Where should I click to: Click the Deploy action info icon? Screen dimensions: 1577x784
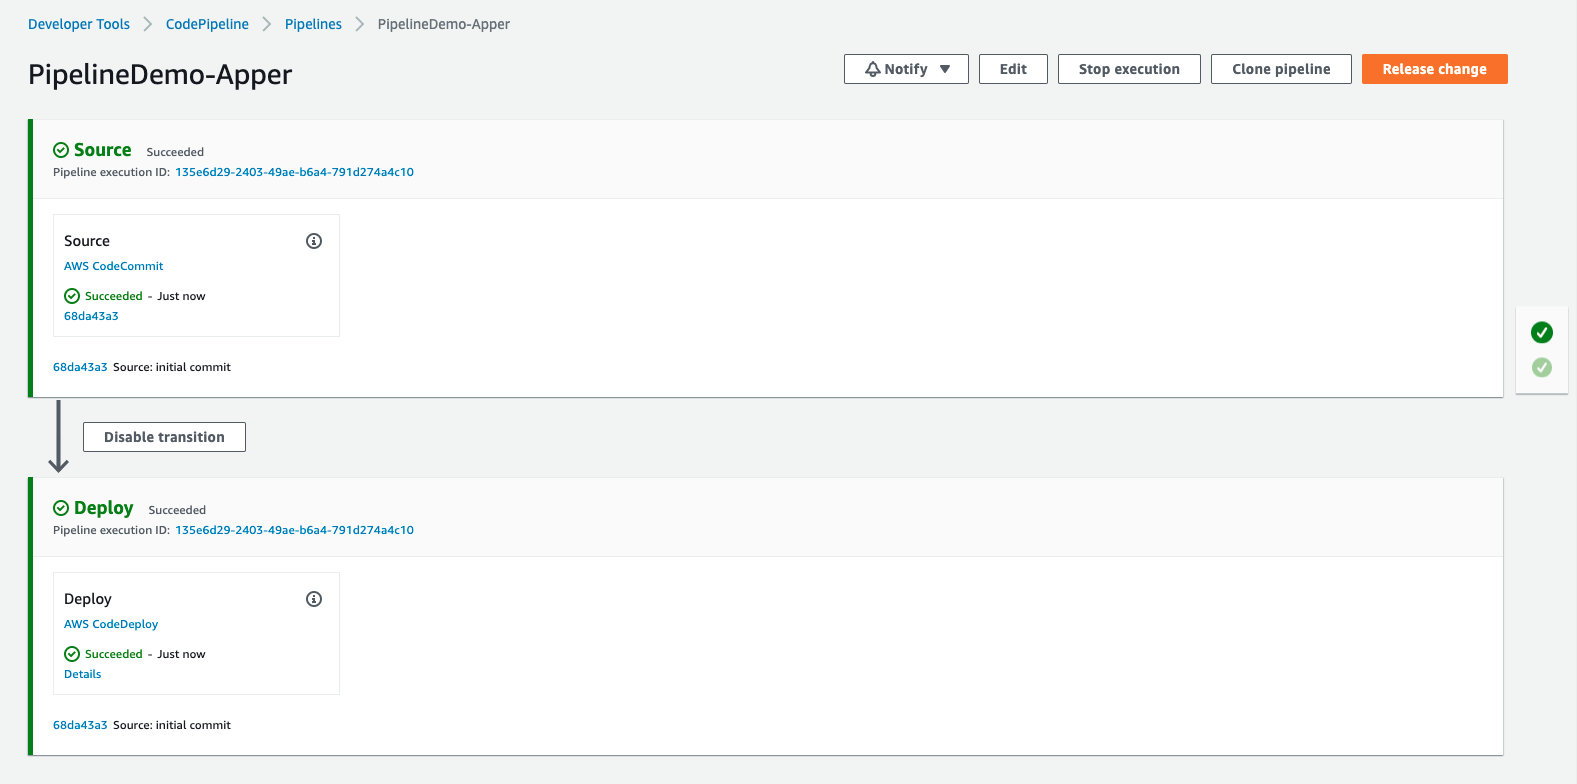pos(314,599)
